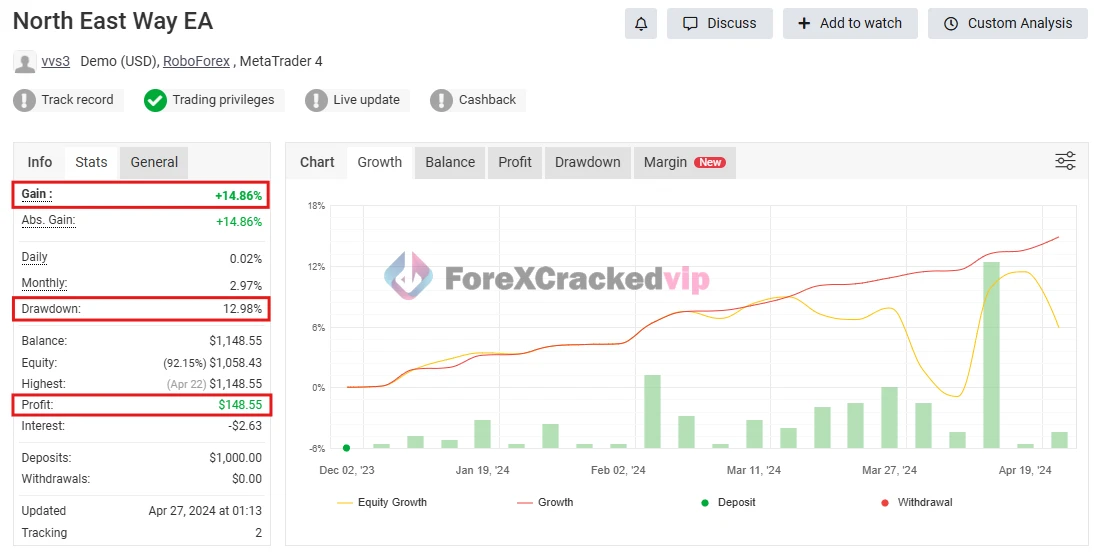The image size is (1094, 555).
Task: Toggle the Growth legend series
Action: click(545, 502)
